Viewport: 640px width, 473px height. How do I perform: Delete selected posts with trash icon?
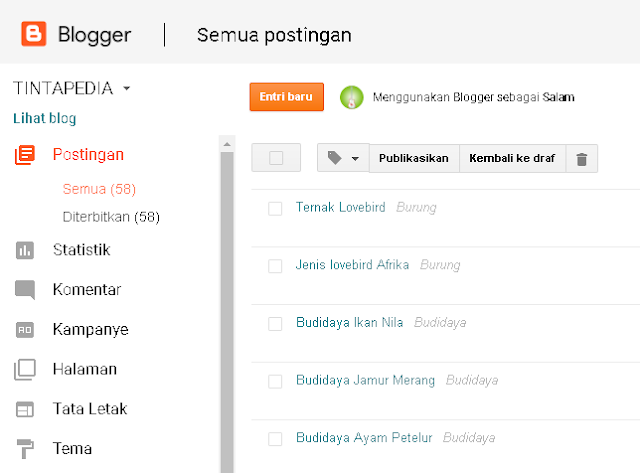point(582,159)
